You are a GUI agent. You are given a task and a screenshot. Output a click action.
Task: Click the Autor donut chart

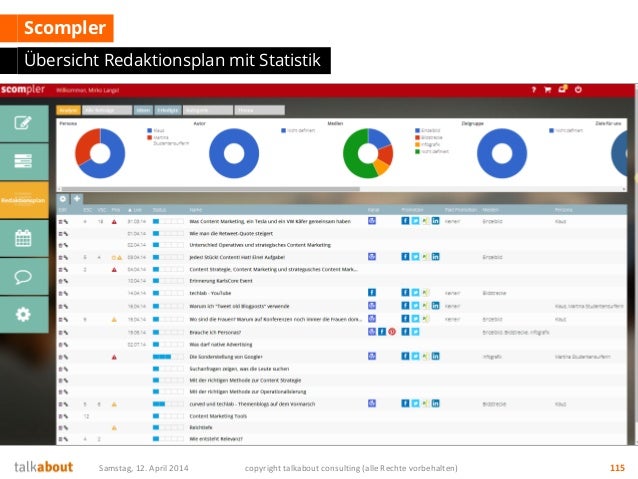pos(234,153)
